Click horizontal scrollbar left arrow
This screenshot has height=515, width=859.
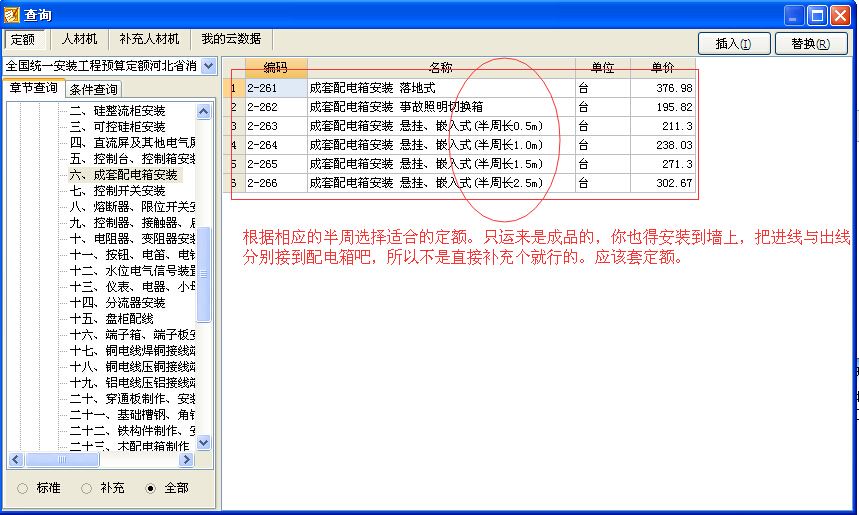point(16,460)
